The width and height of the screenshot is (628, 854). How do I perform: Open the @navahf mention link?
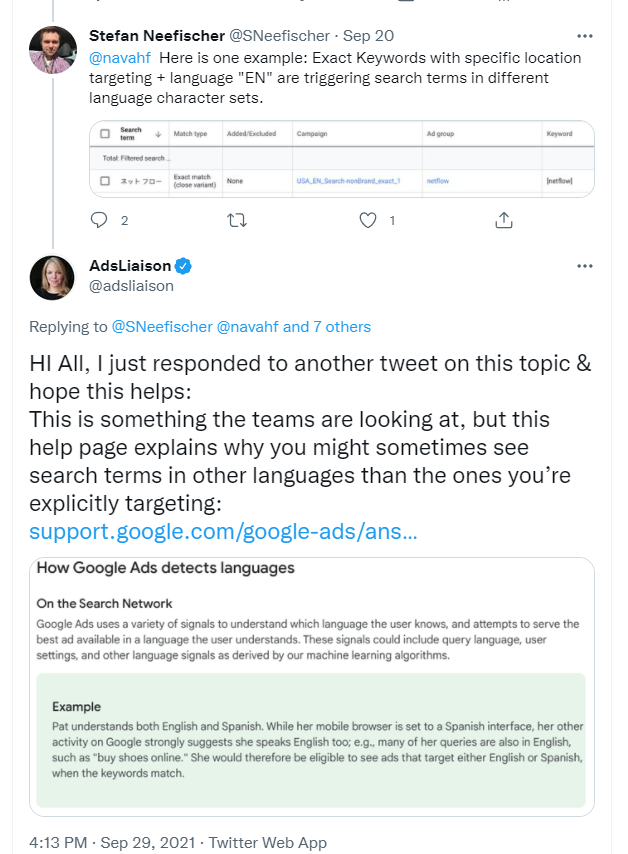pyautogui.click(x=121, y=56)
